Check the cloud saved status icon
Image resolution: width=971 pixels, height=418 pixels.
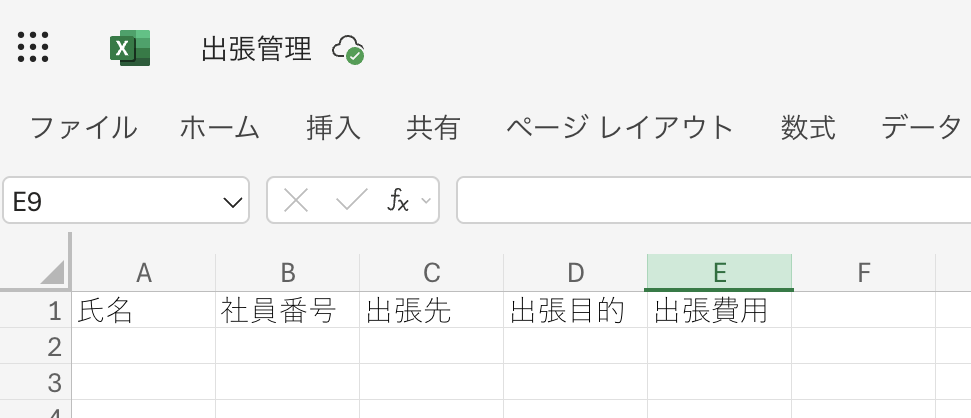tap(348, 48)
